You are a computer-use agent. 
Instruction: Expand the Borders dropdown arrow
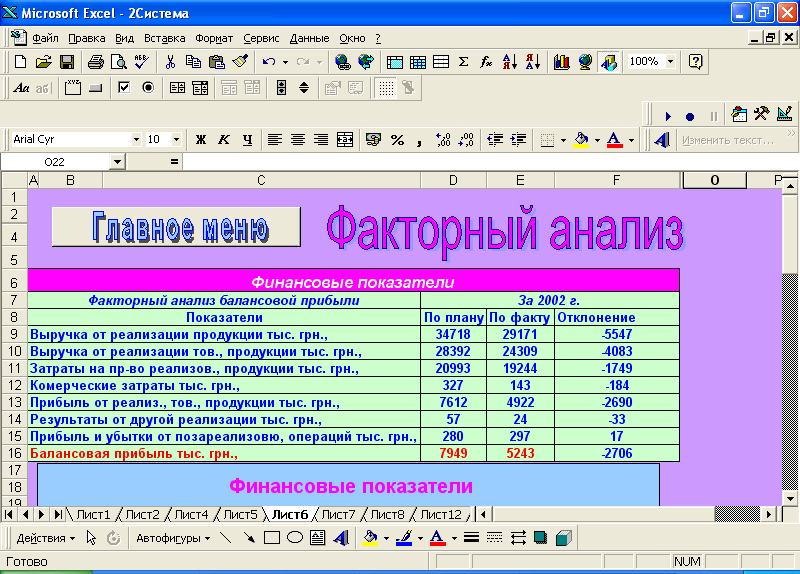[x=563, y=140]
